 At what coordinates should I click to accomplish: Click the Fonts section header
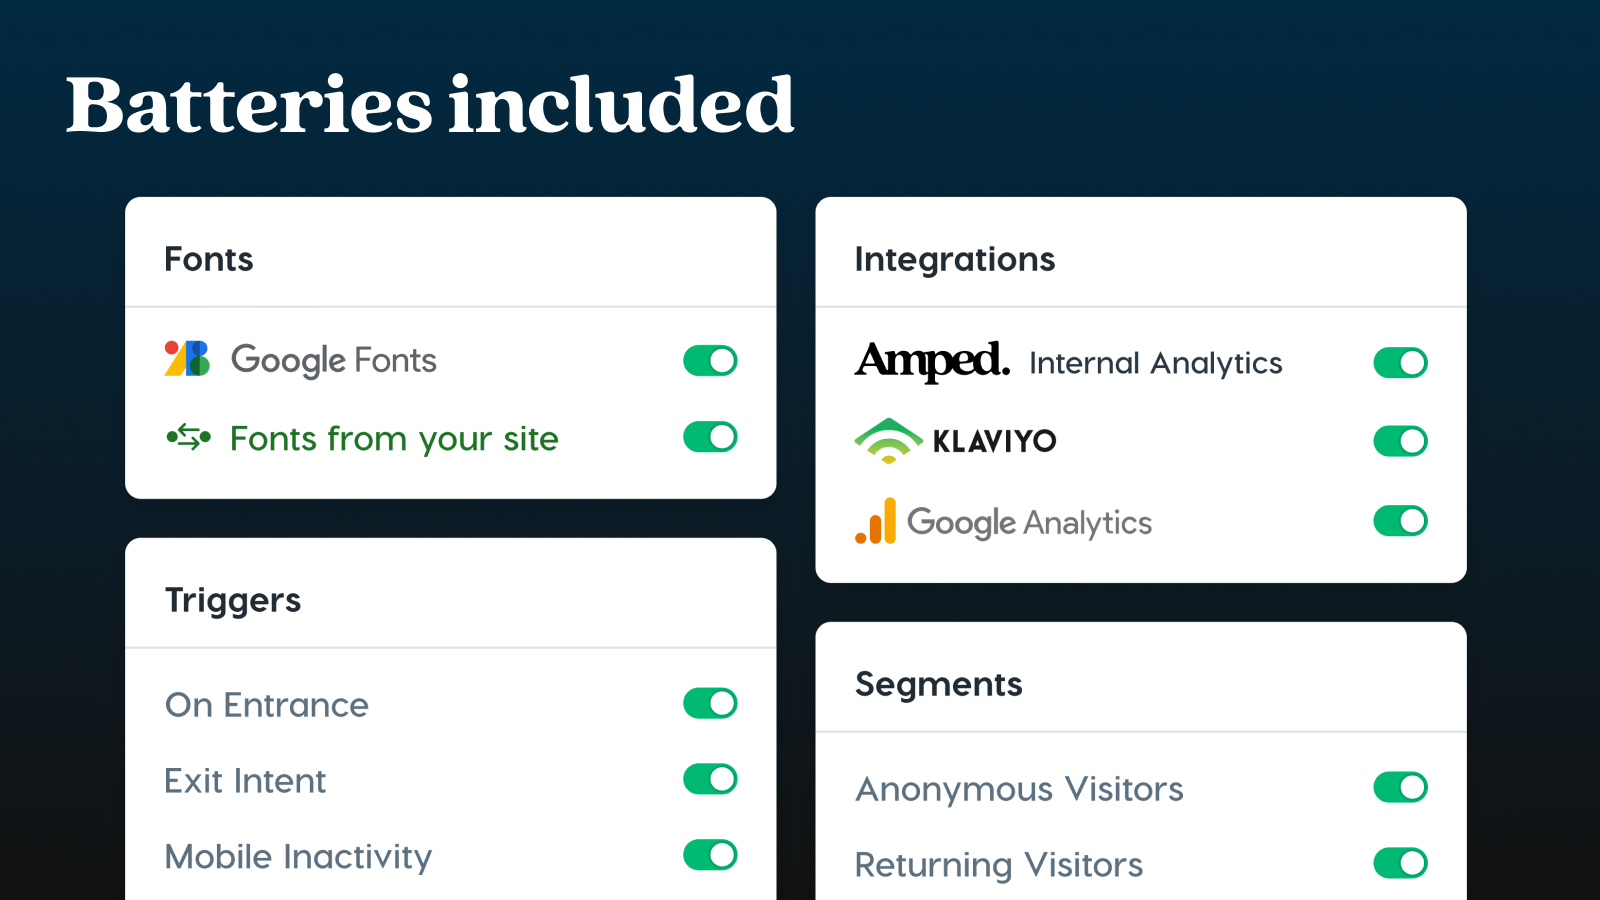pos(208,259)
